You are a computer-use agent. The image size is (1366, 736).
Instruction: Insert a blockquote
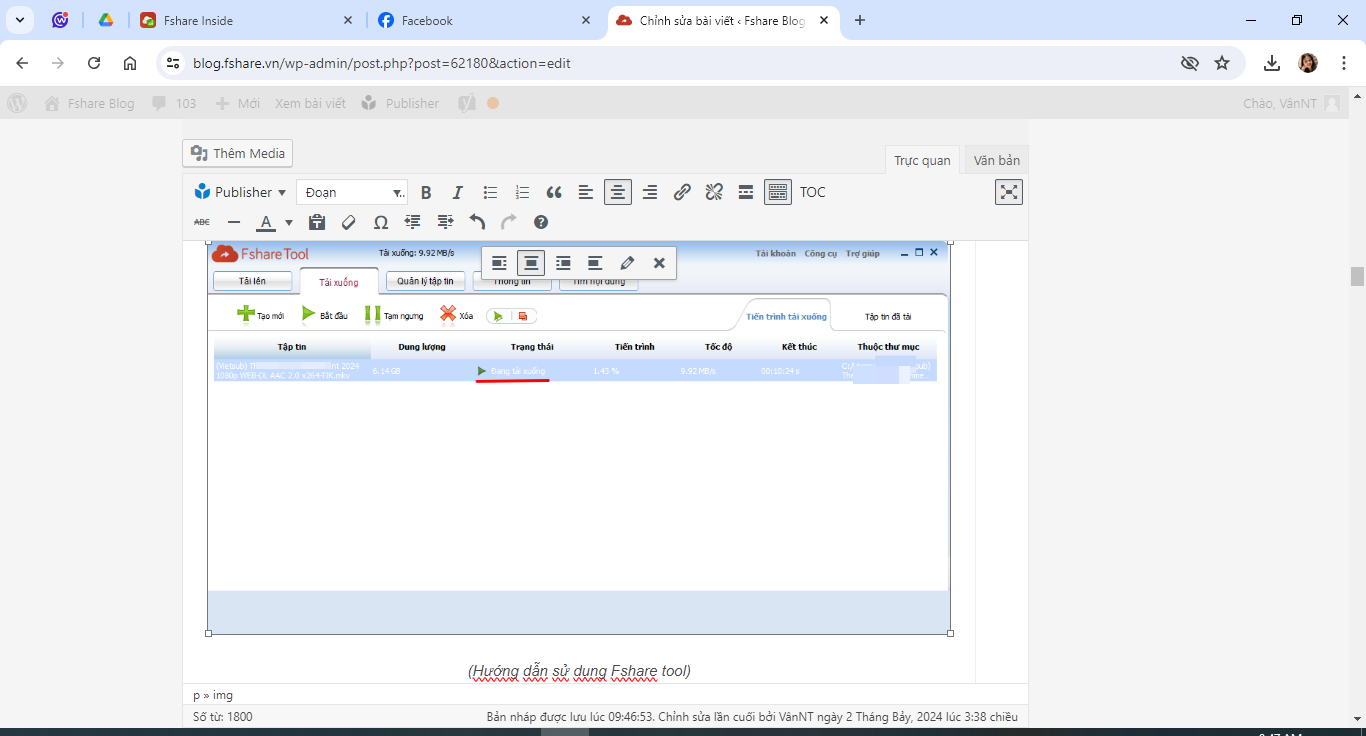click(554, 192)
